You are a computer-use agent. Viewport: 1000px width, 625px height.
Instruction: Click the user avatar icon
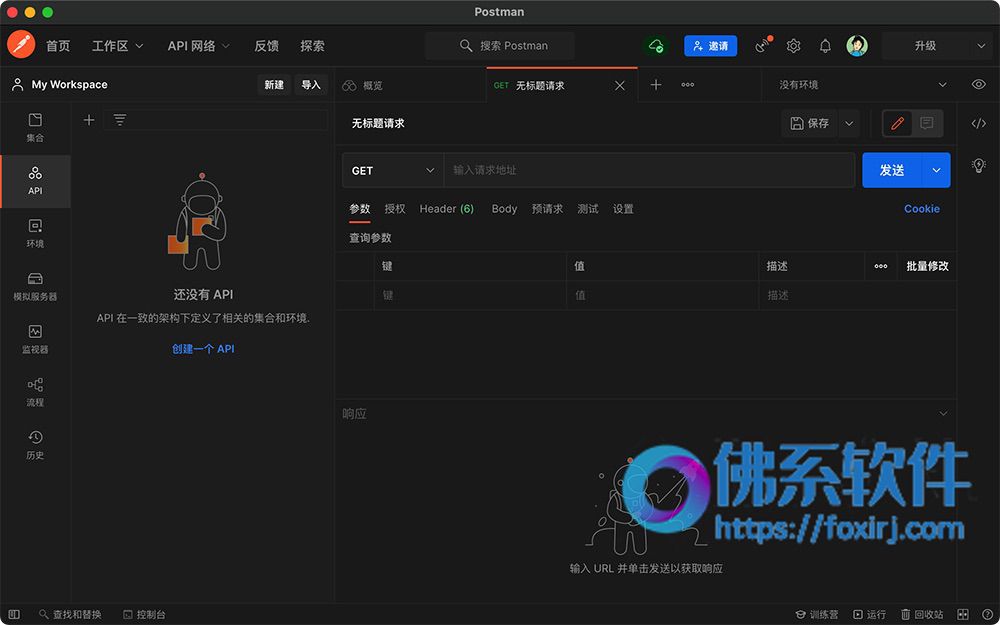click(857, 46)
